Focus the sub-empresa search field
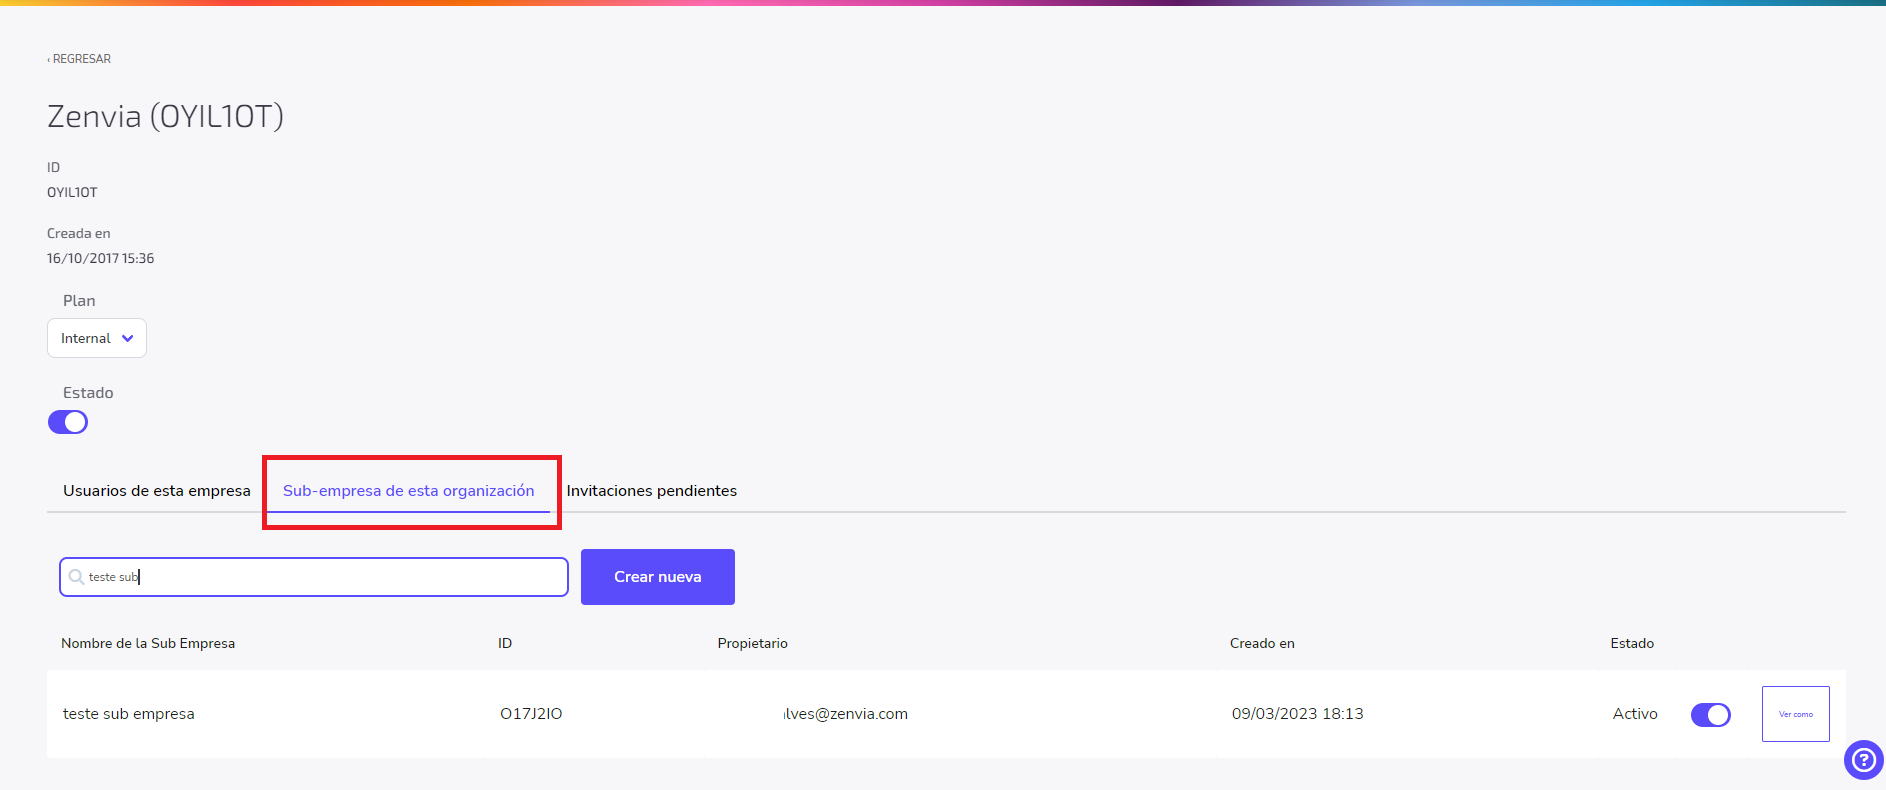1886x790 pixels. coord(314,577)
